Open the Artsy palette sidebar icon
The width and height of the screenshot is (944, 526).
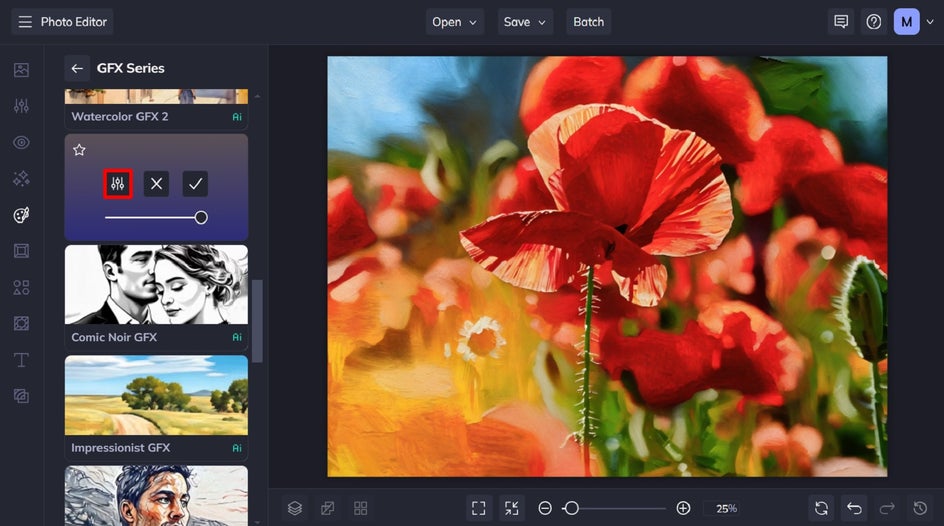click(x=22, y=215)
